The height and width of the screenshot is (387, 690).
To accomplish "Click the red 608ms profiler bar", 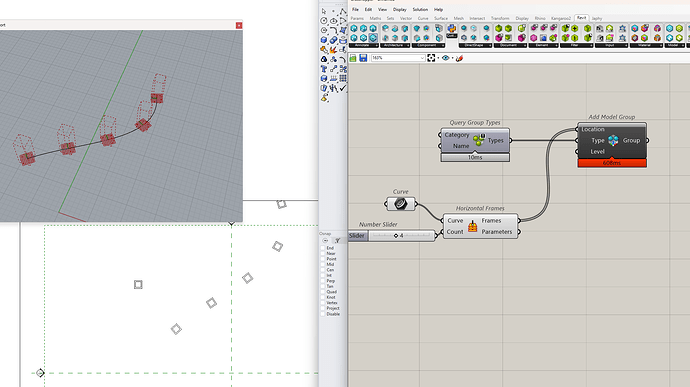I will (x=612, y=163).
